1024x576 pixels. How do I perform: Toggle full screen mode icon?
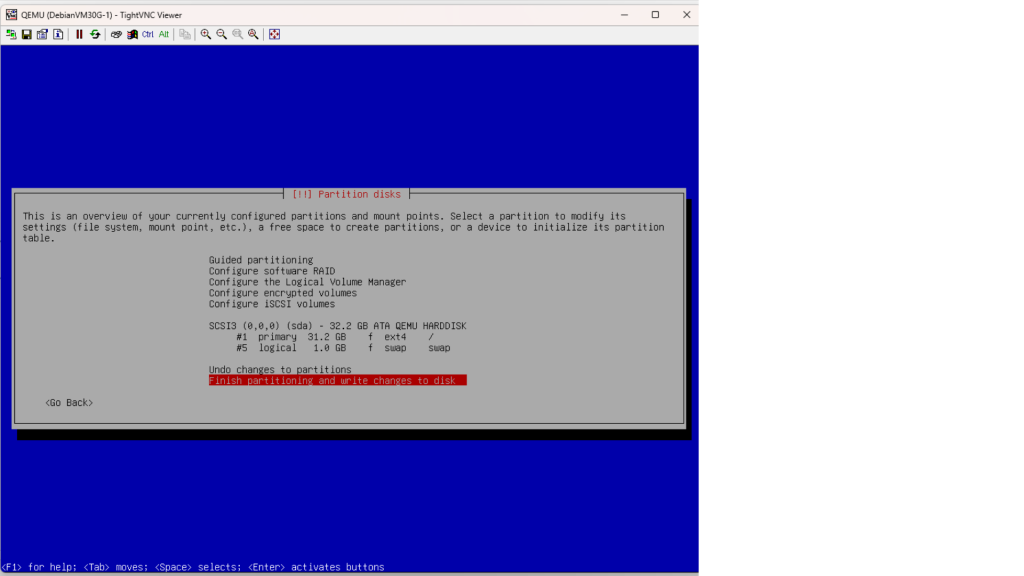(x=275, y=34)
